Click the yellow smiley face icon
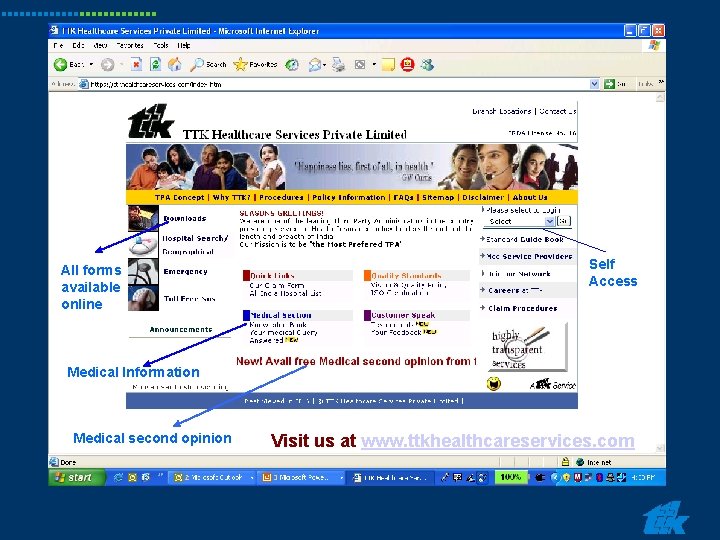Viewport: 720px width, 540px height. point(494,383)
